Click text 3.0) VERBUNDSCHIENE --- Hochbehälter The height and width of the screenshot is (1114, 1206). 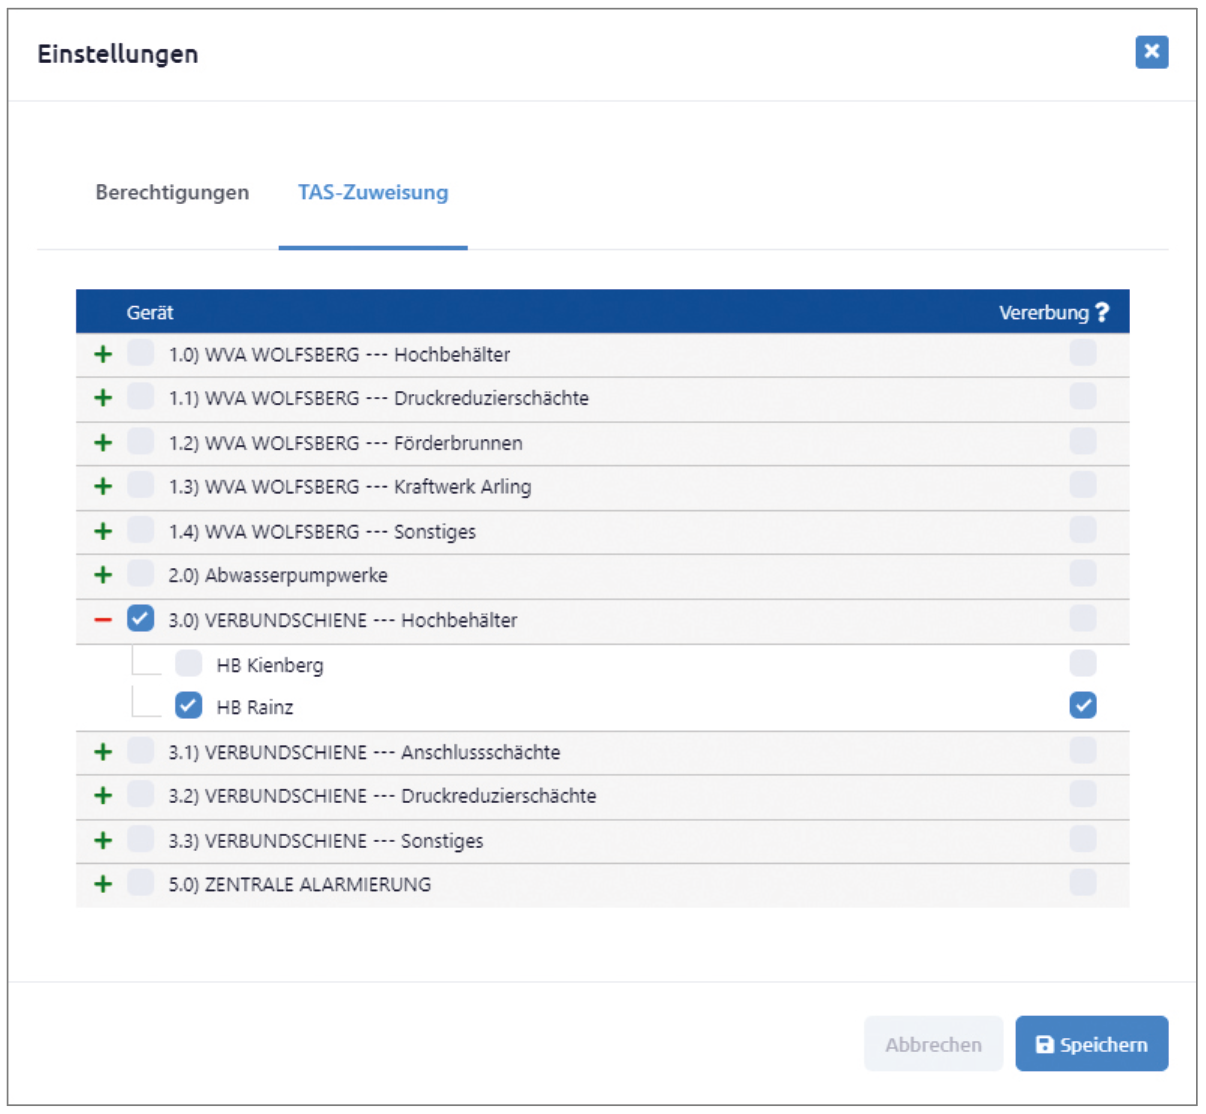[343, 621]
